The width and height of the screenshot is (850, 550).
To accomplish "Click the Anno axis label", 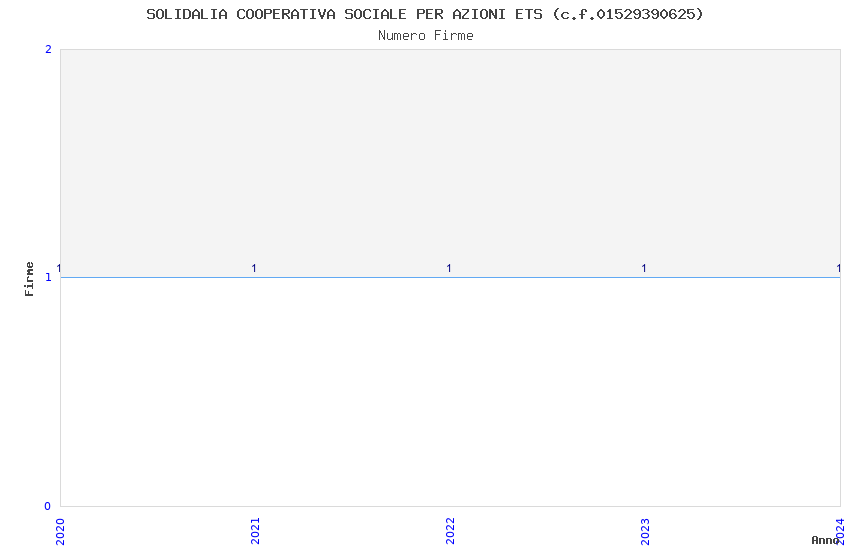I will 825,540.
